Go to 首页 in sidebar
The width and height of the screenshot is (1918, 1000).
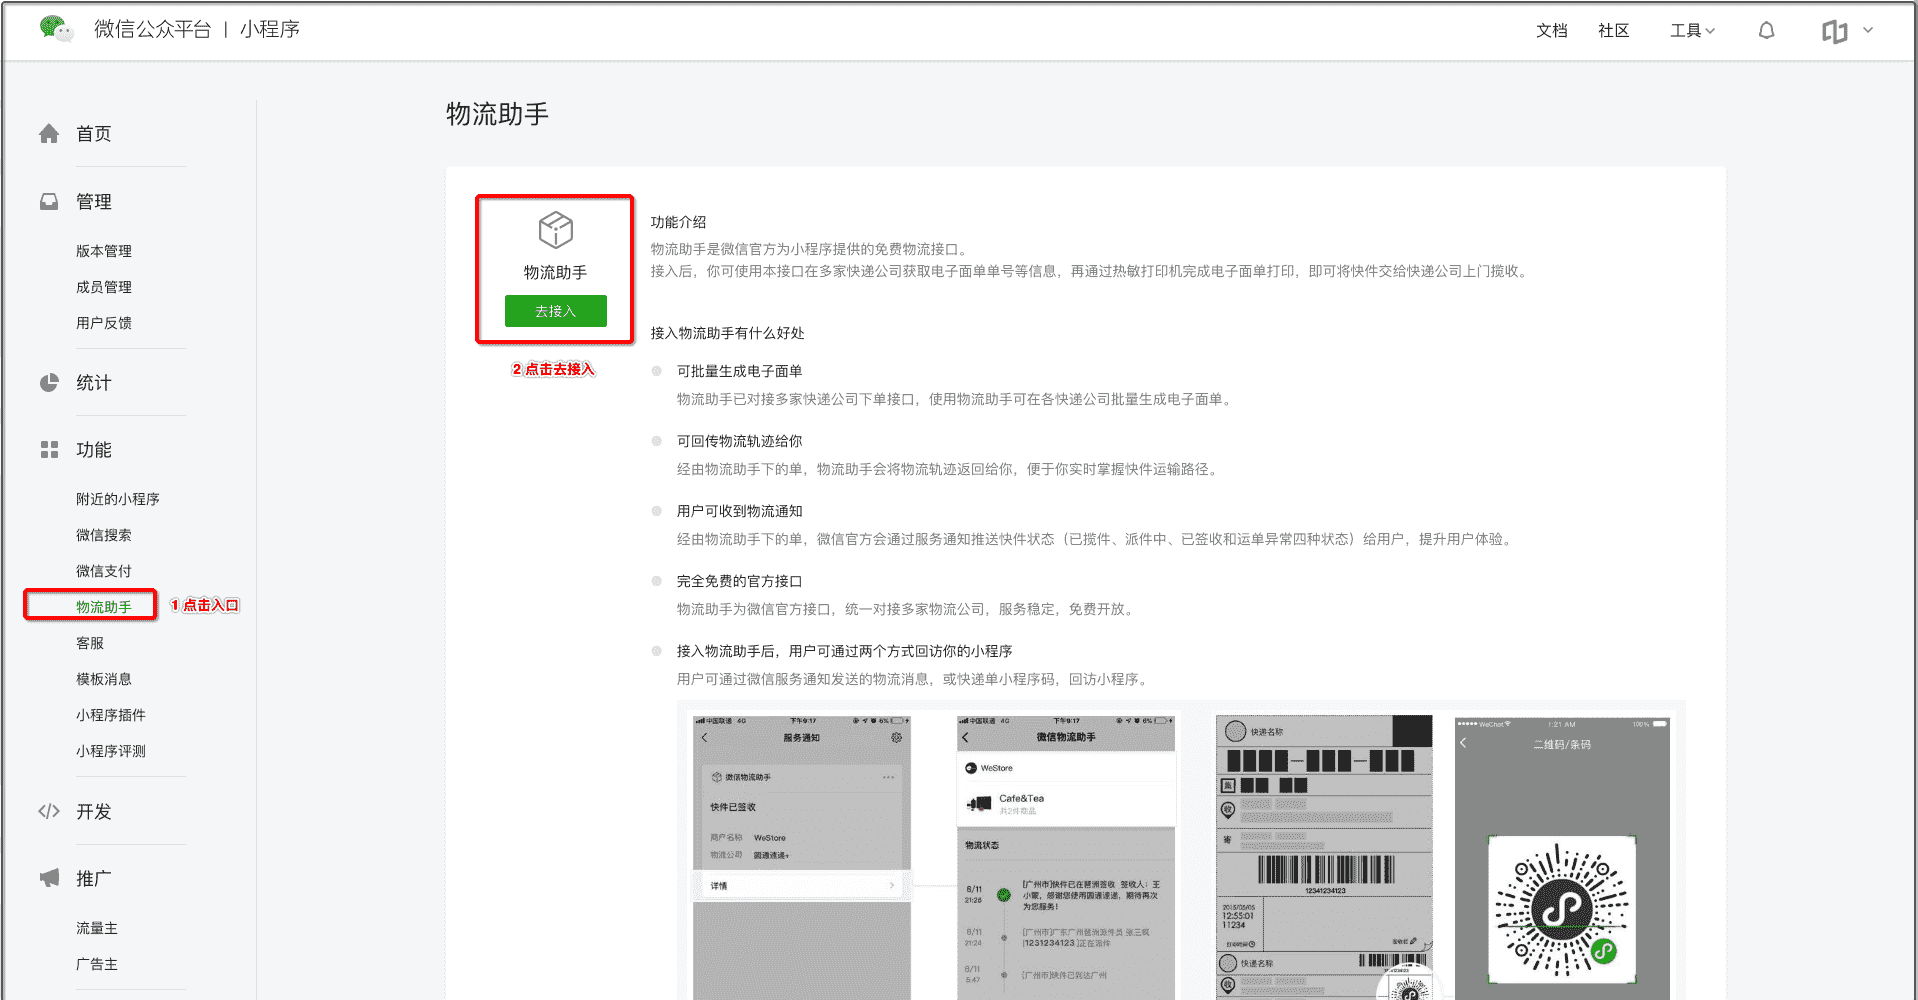click(94, 133)
